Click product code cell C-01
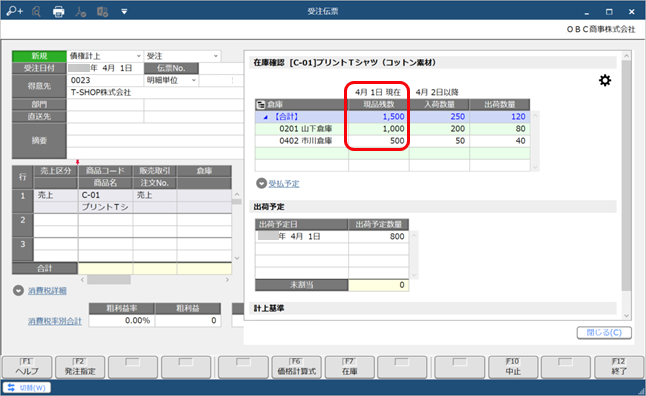 [x=105, y=195]
